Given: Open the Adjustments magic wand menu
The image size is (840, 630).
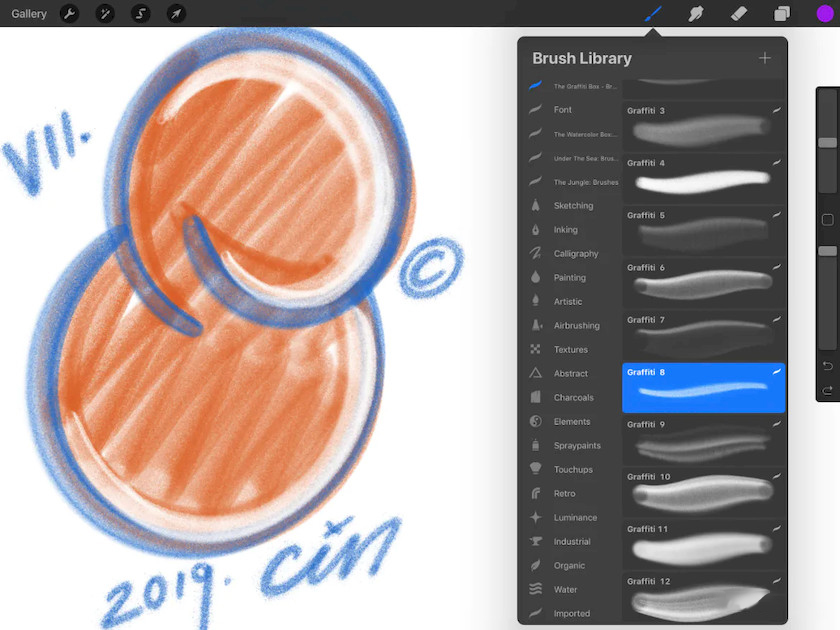Looking at the screenshot, I should coord(105,14).
